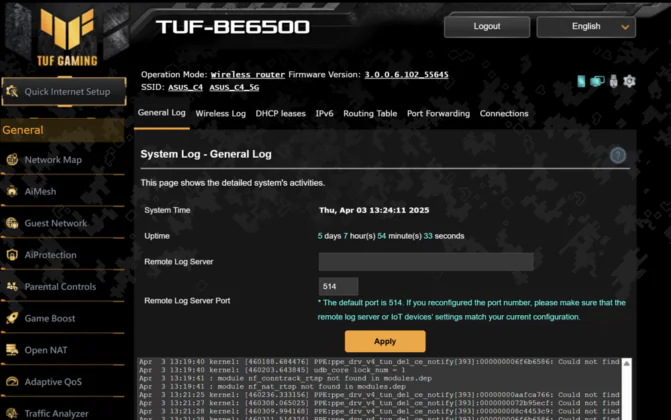671x420 pixels.
Task: Switch to the General Log tab
Action: click(162, 113)
